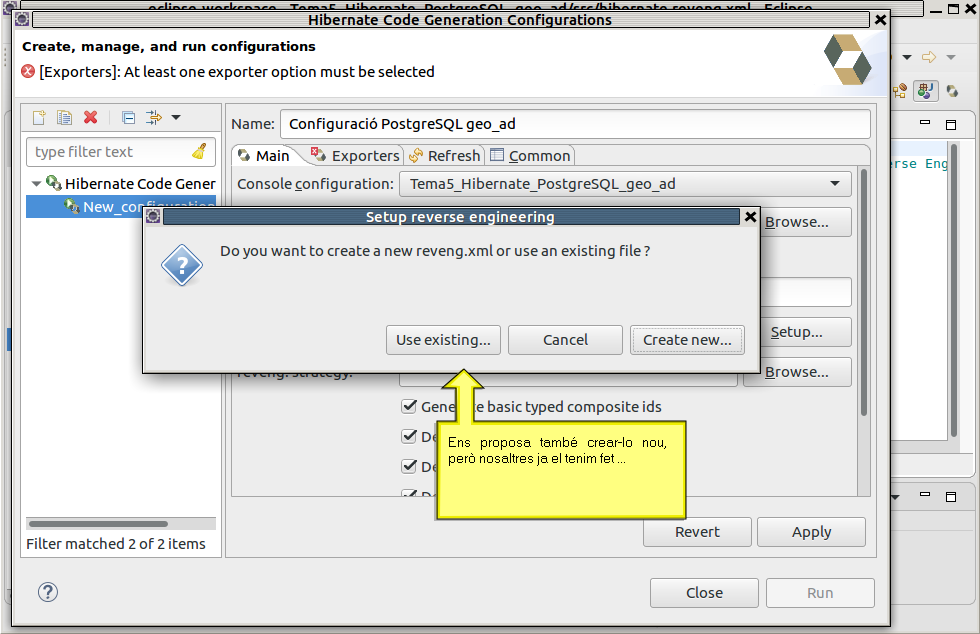
Task: Close the Setup reverse engineering dialog
Action: pos(751,217)
